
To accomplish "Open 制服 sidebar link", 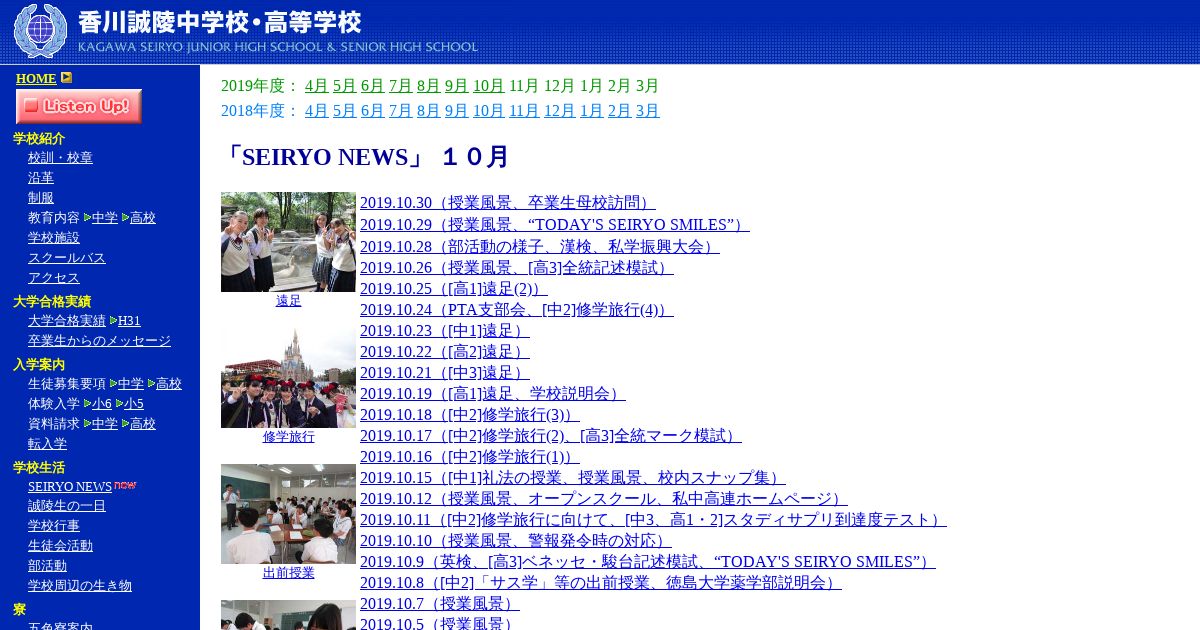I will 41,198.
